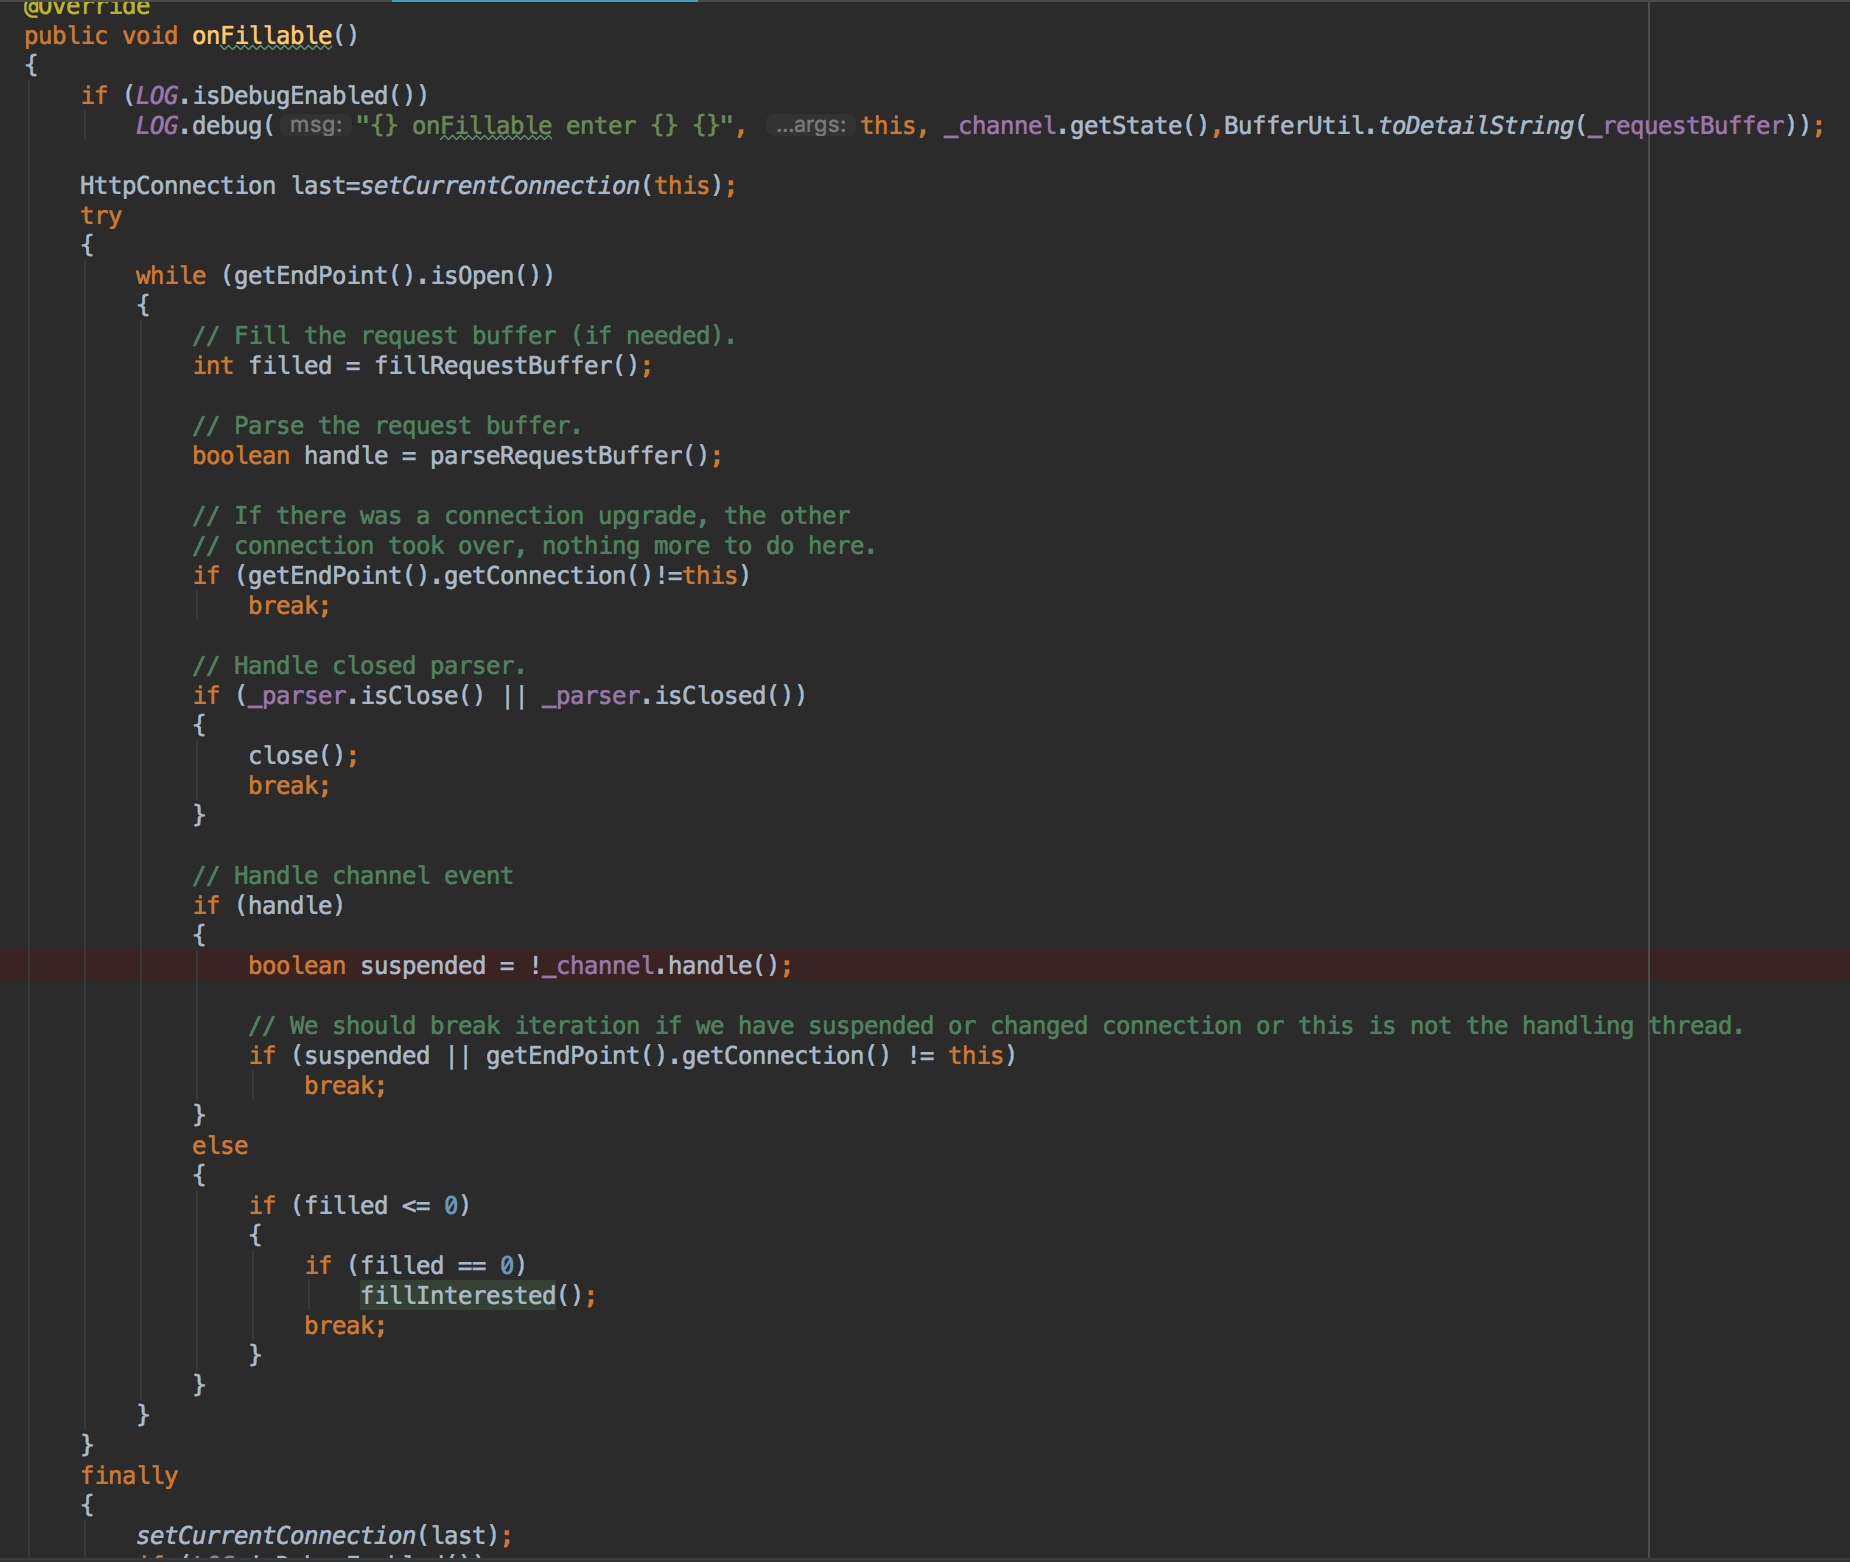Click the "Handle closed parser" comment

pos(358,666)
